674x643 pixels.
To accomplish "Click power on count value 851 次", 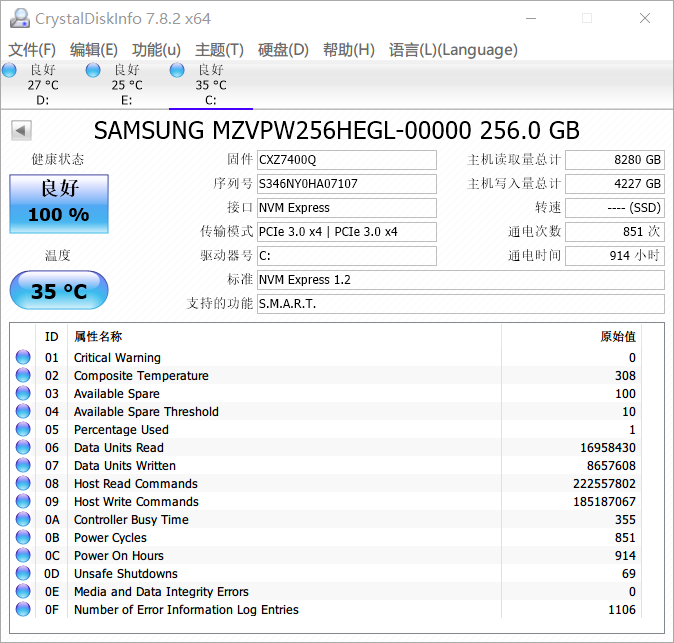I will (x=615, y=232).
